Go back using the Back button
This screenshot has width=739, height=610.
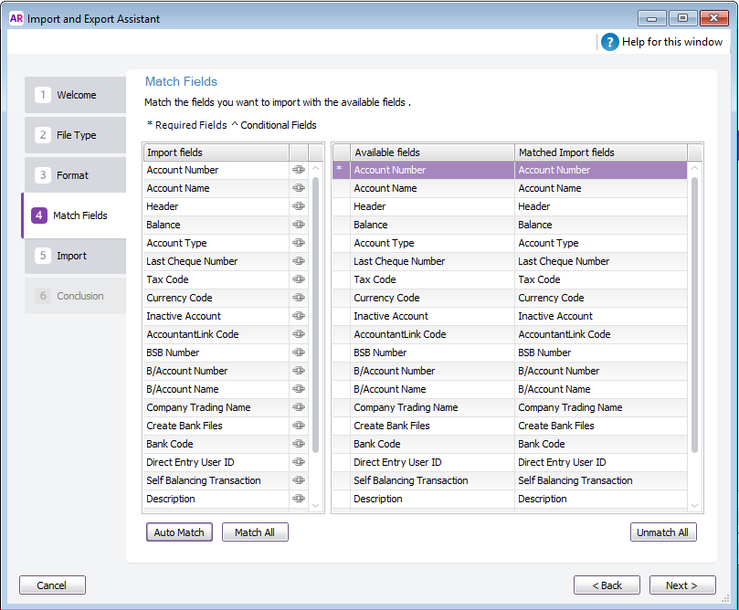point(606,585)
